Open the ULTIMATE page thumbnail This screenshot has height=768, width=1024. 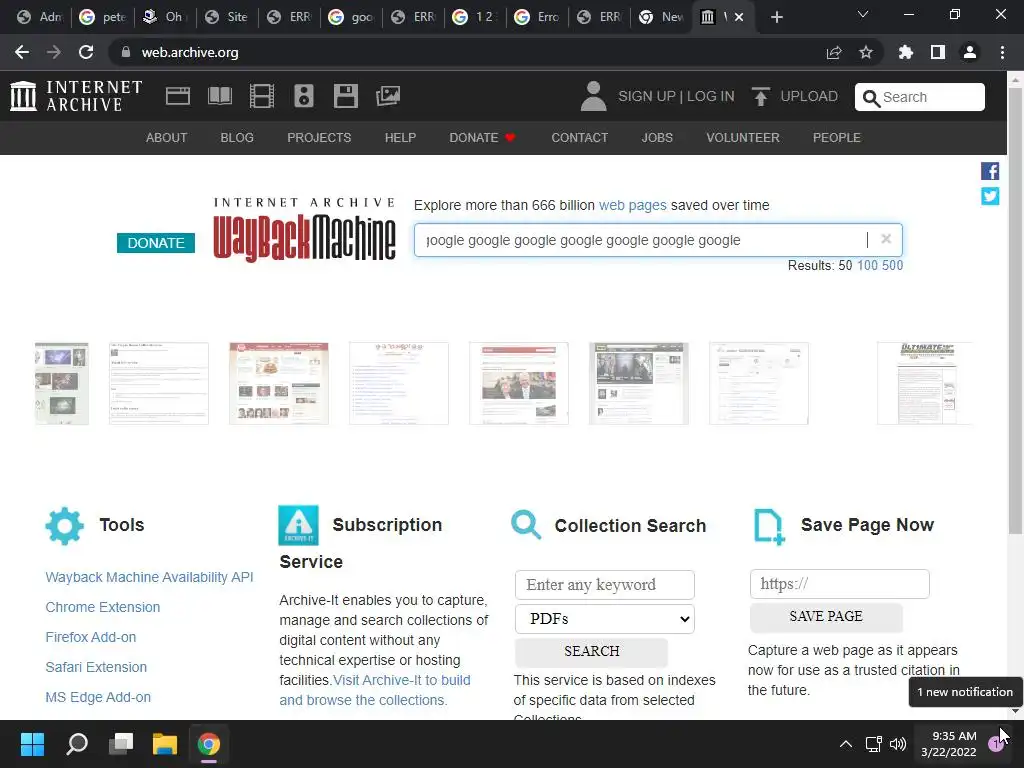[925, 383]
